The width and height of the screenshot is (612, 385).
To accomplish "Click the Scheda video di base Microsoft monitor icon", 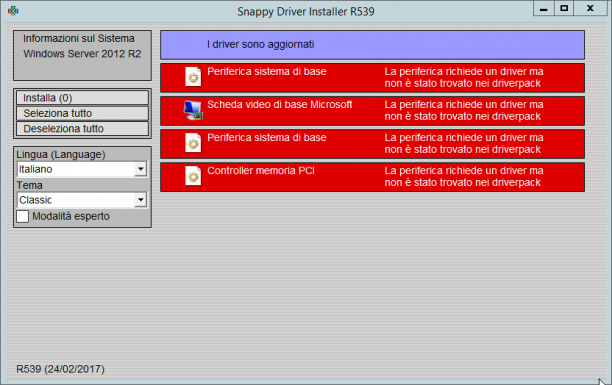I will [193, 111].
